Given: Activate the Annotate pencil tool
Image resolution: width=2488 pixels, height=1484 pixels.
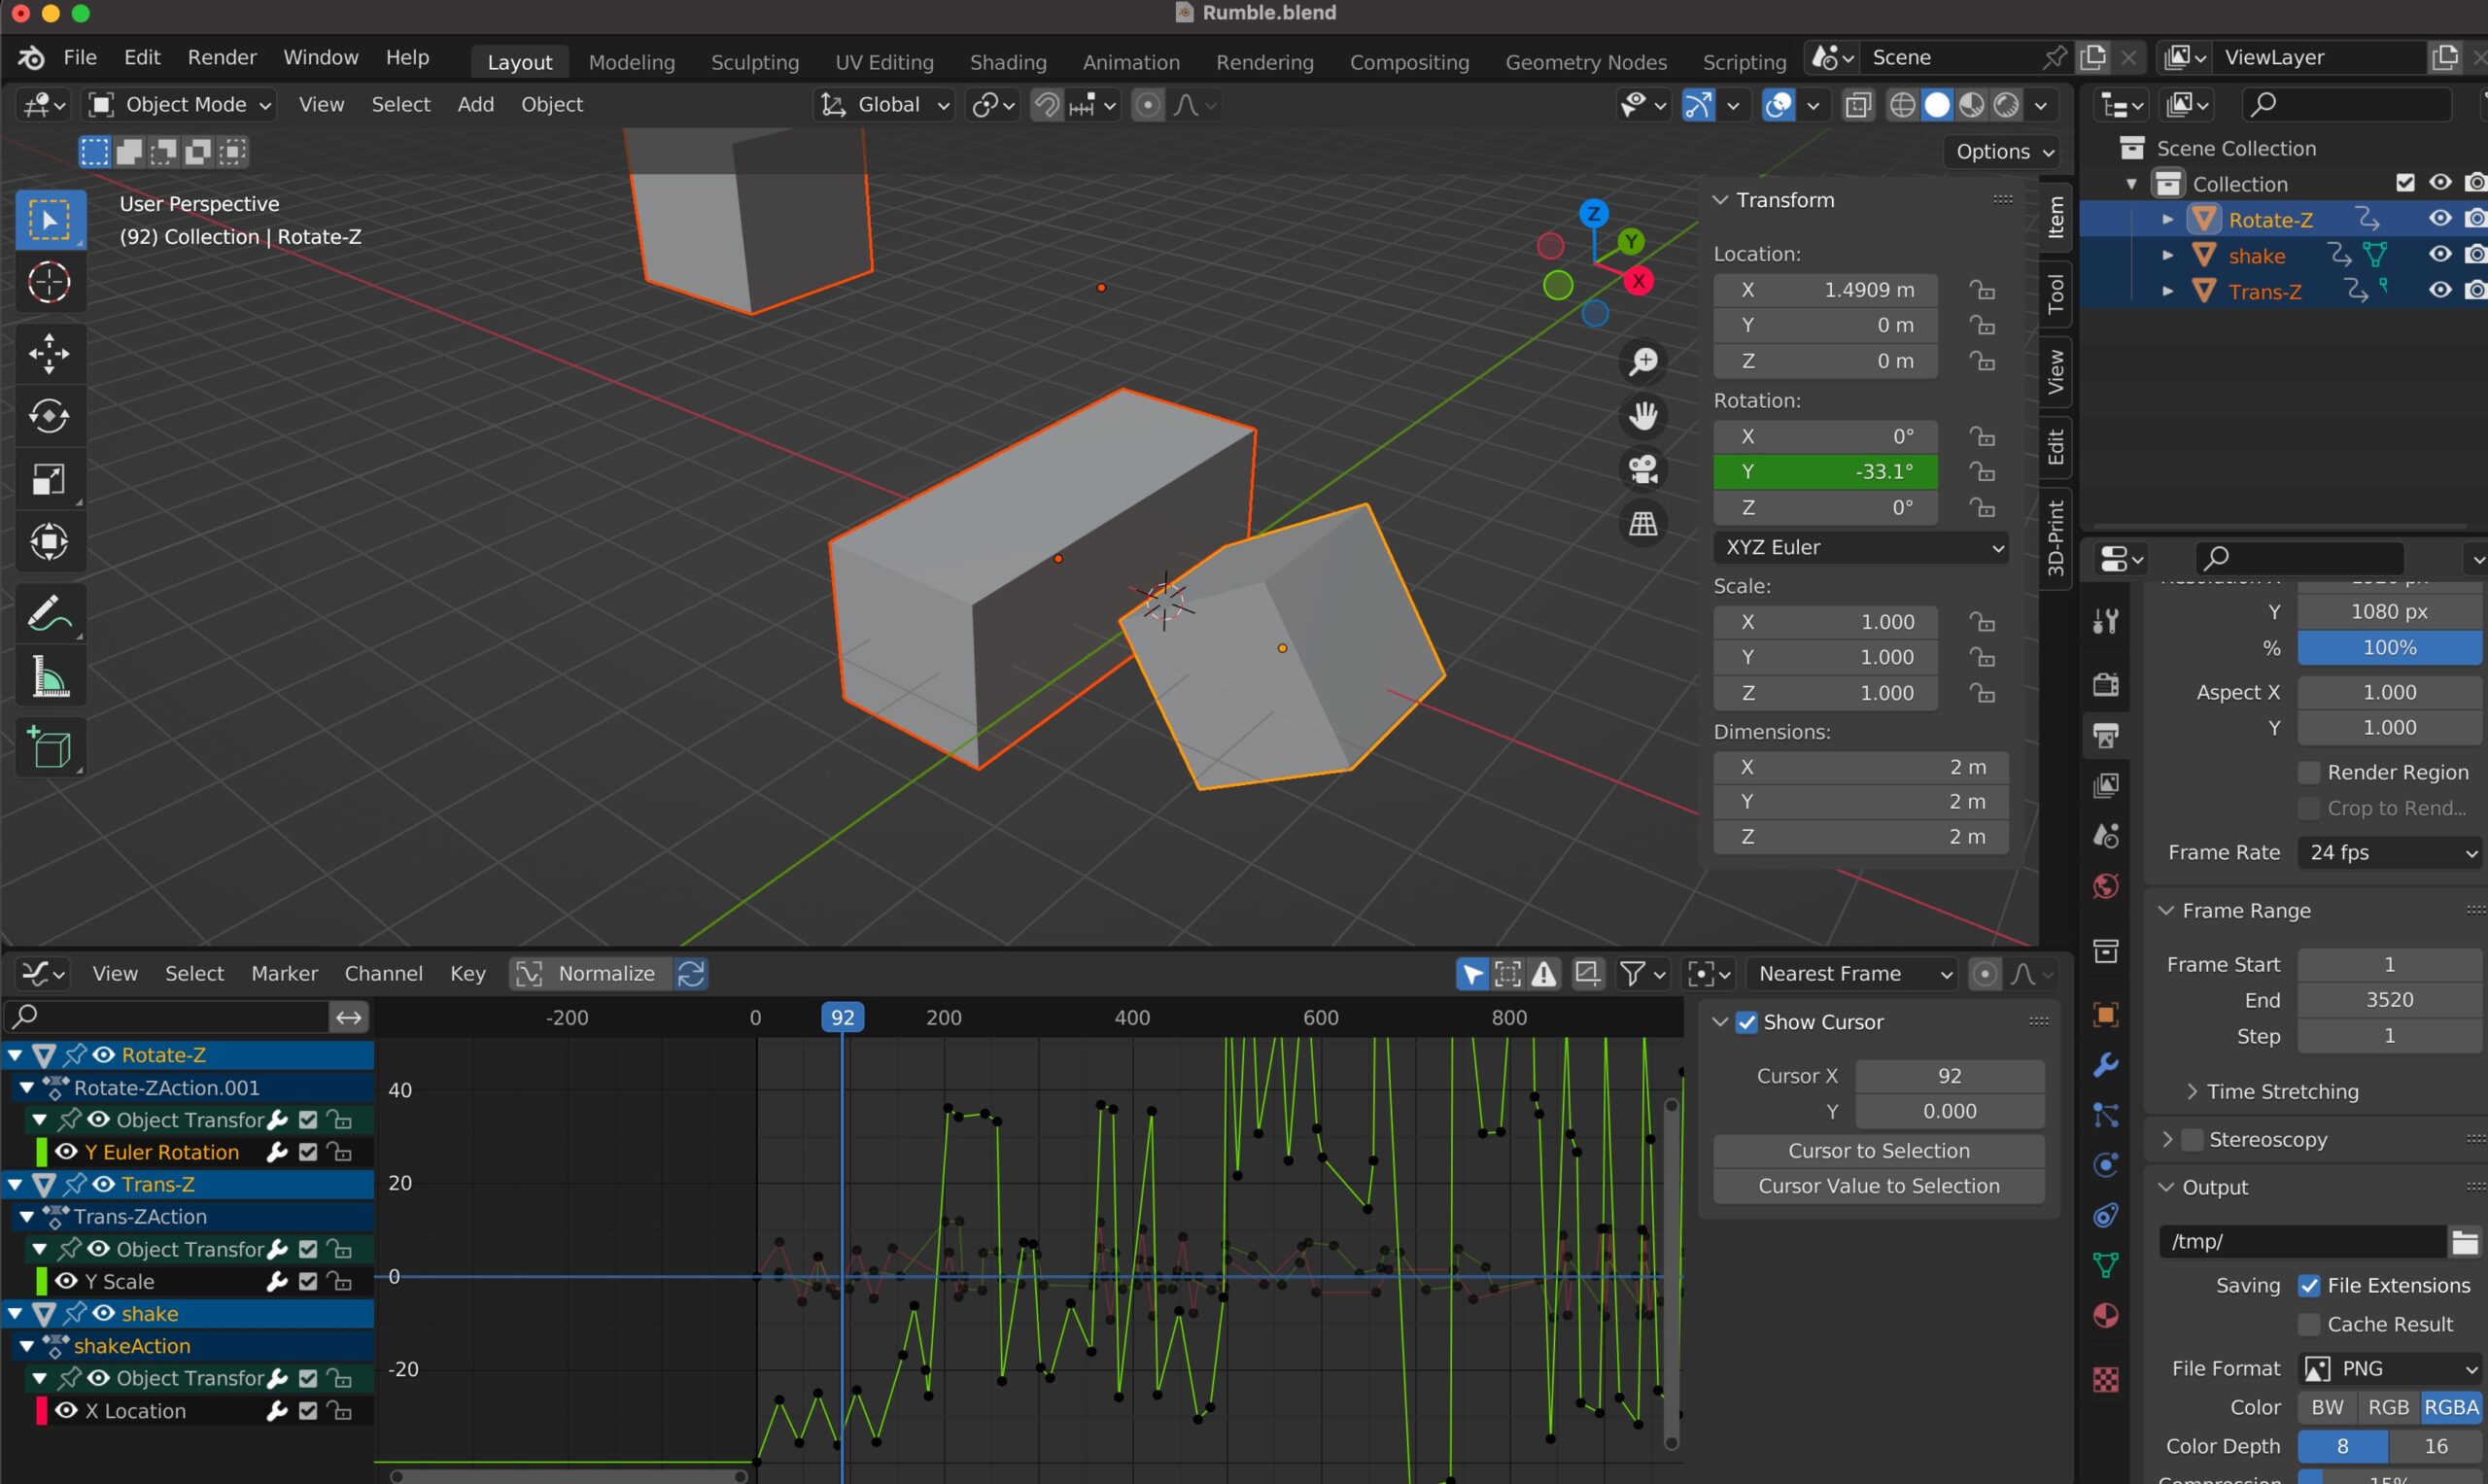Looking at the screenshot, I should click(49, 614).
